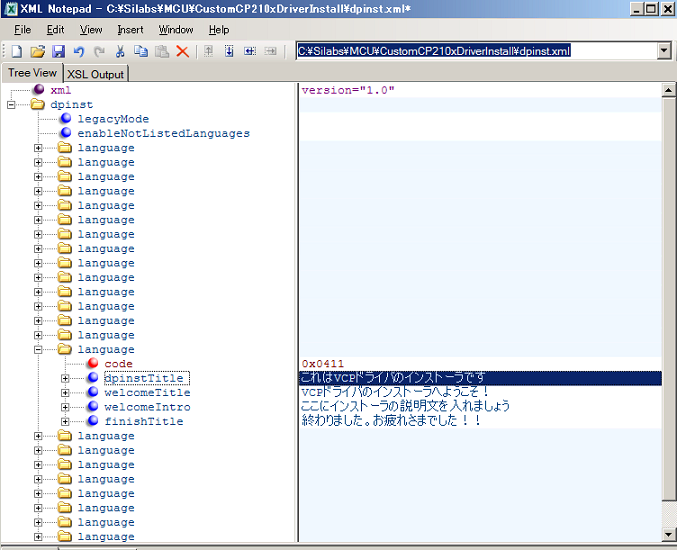Expand the dpinstTitle node

(65, 378)
